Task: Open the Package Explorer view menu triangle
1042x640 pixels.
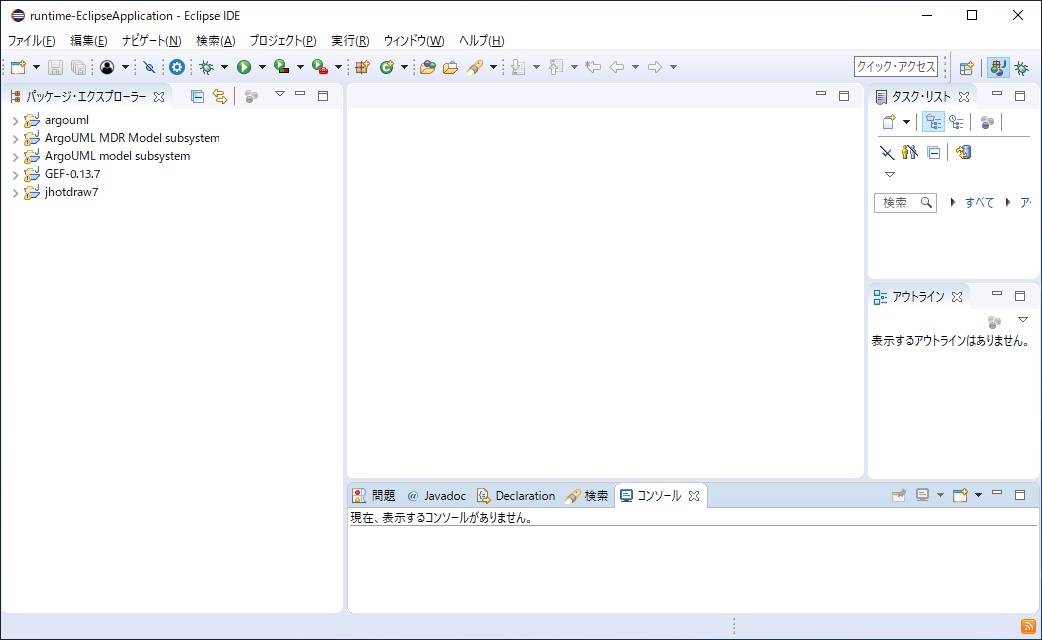Action: (x=280, y=94)
